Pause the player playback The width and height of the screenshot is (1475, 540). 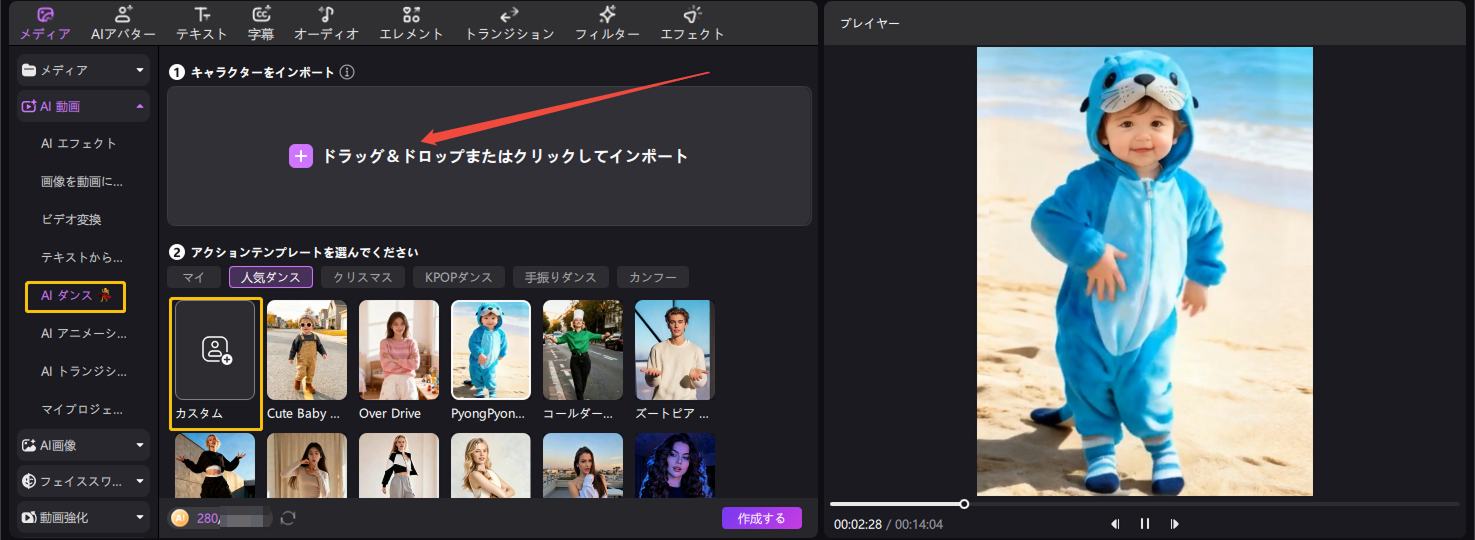[1145, 524]
